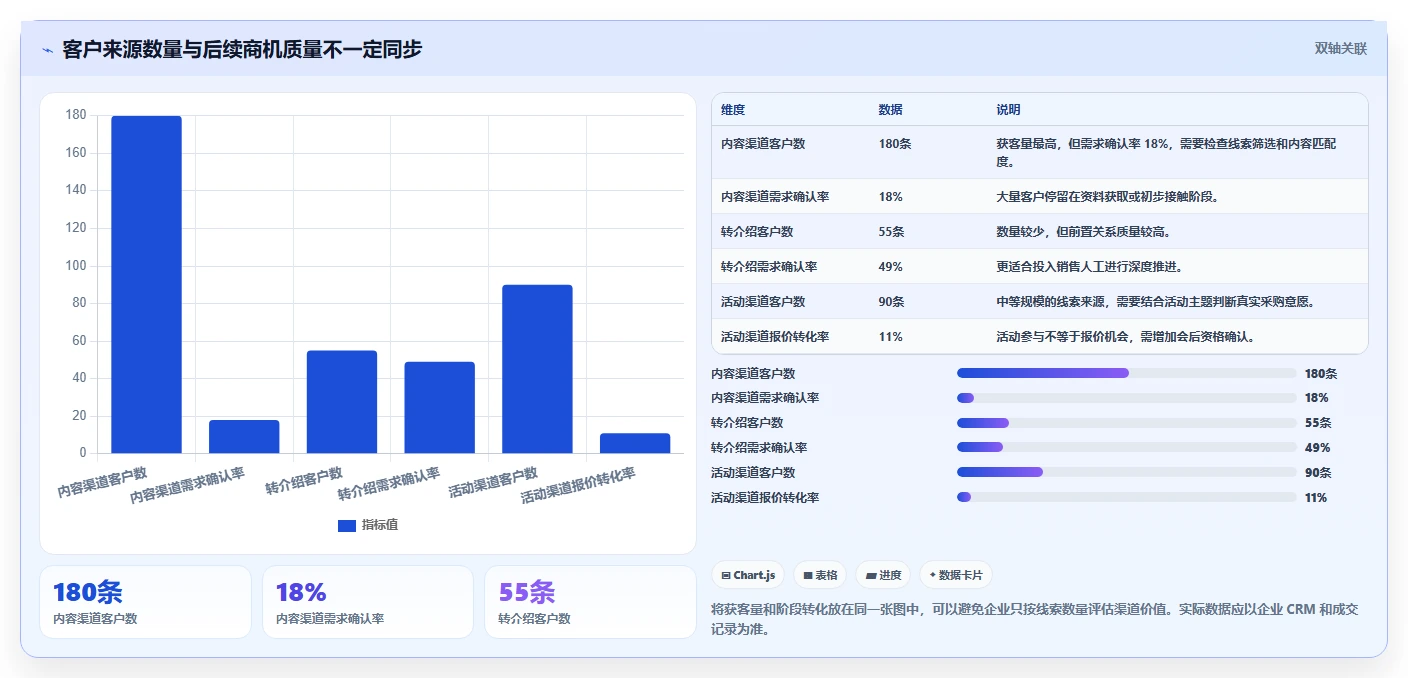Click the 活动渠道客户数 bar in chart
The width and height of the screenshot is (1408, 678).
pyautogui.click(x=537, y=369)
